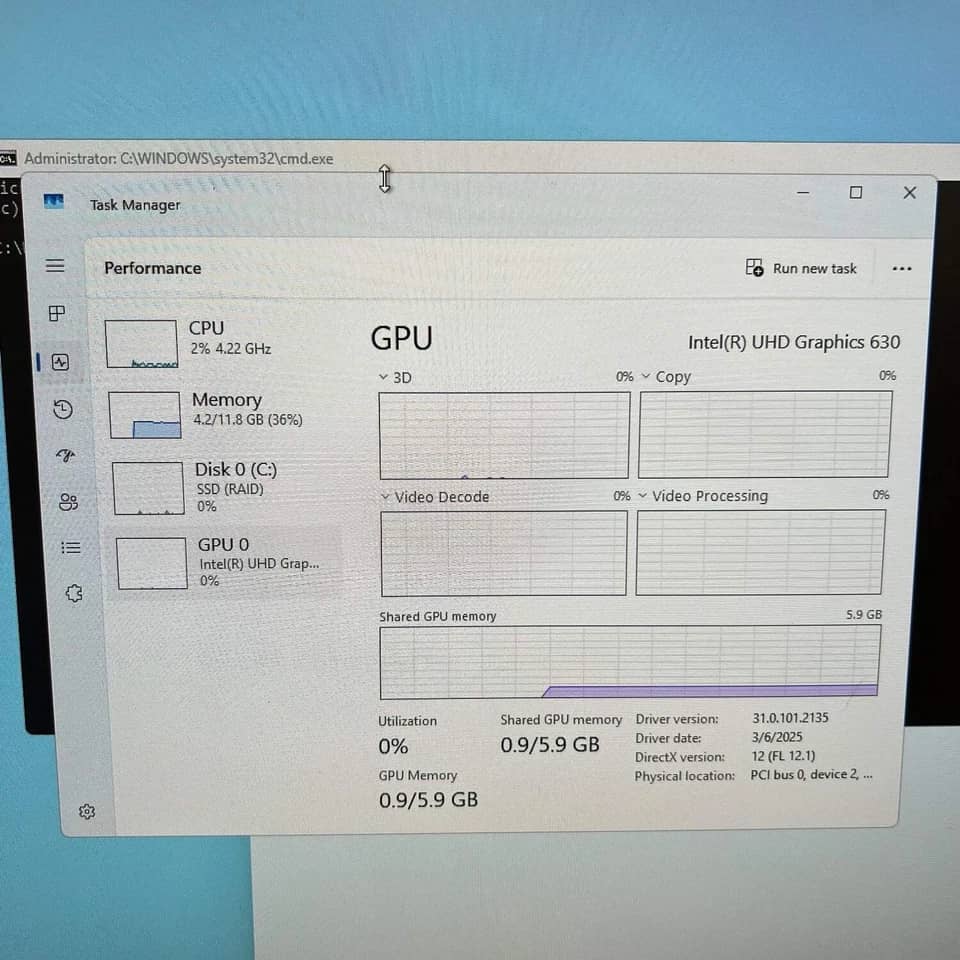
Task: Select the Memory performance item
Action: point(222,414)
